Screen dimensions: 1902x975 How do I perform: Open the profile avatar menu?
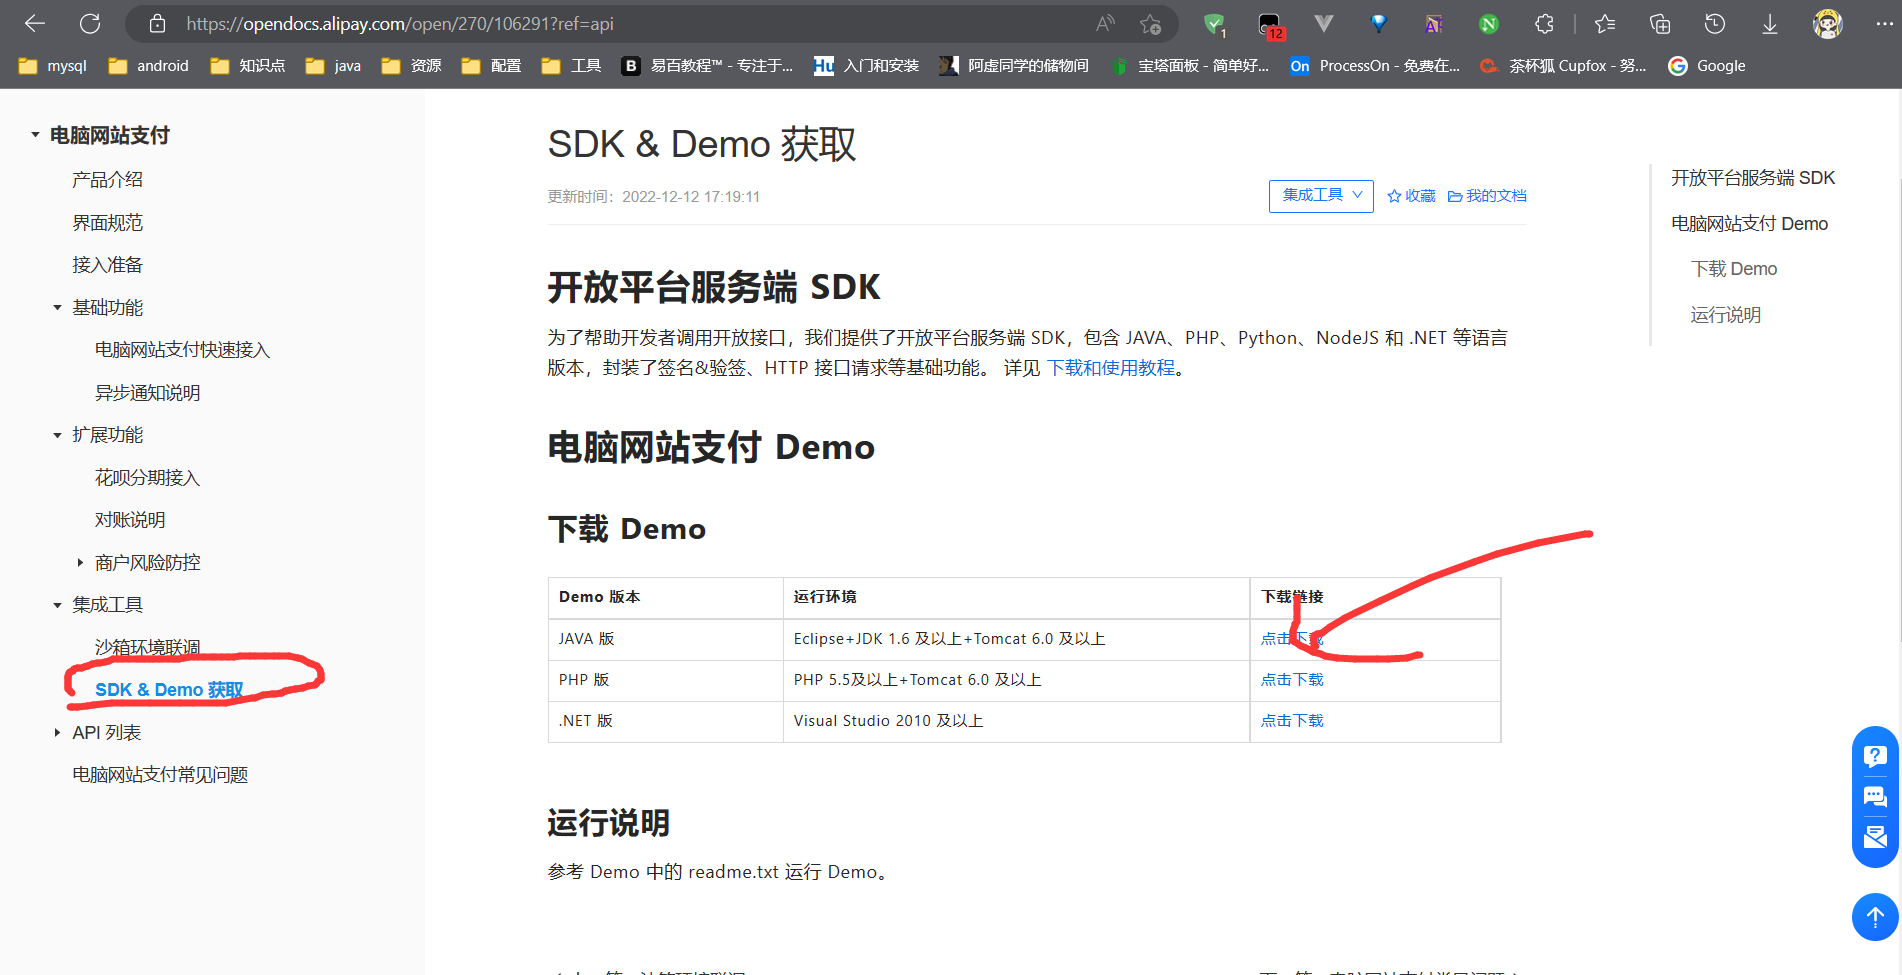(x=1828, y=23)
